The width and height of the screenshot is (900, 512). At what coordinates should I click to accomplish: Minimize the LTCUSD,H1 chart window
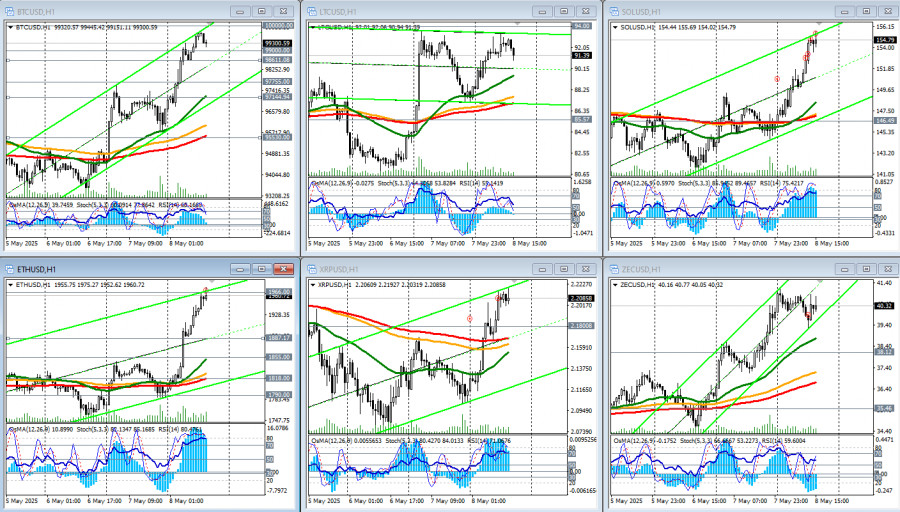point(542,11)
